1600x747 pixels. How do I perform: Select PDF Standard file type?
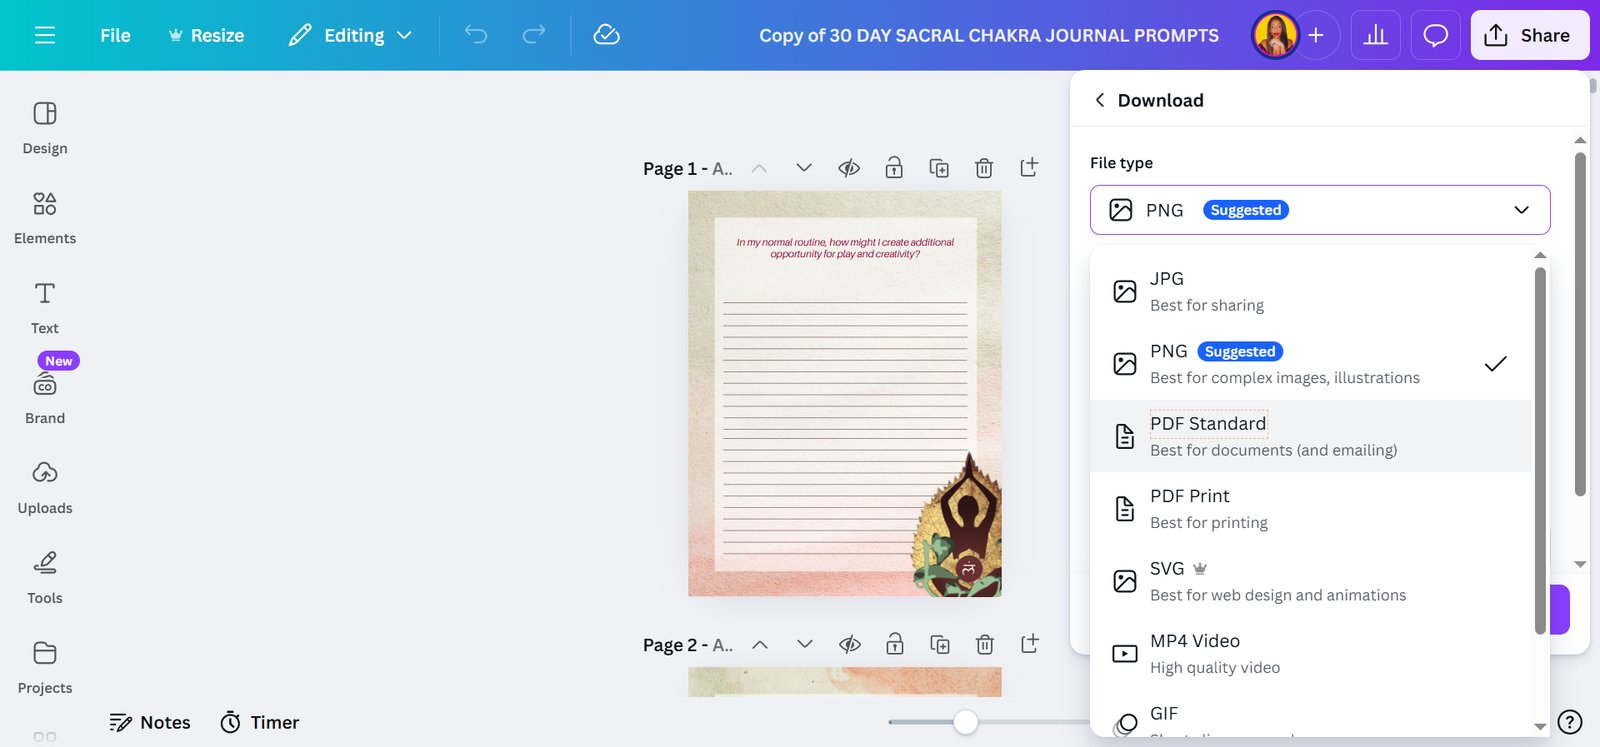click(x=1310, y=436)
